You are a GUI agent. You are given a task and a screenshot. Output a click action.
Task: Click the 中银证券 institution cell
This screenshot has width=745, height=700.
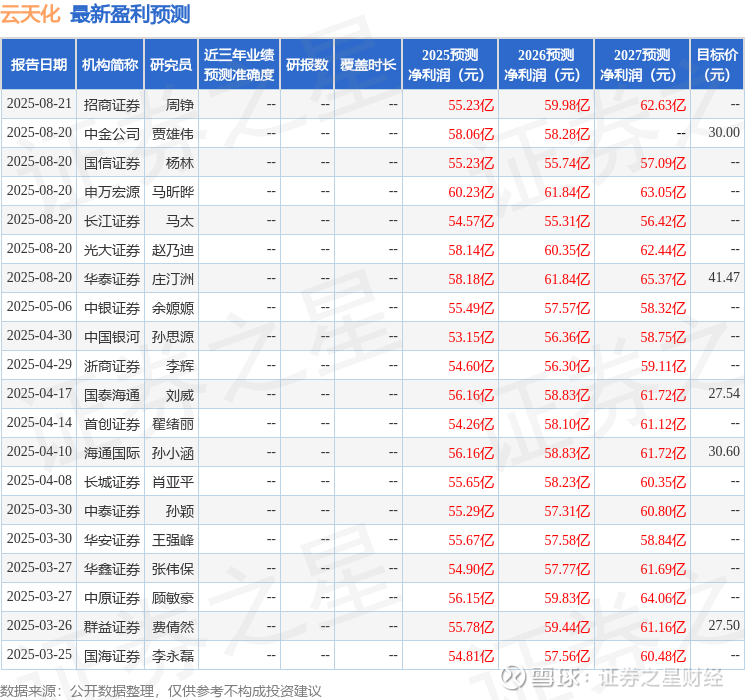click(112, 307)
